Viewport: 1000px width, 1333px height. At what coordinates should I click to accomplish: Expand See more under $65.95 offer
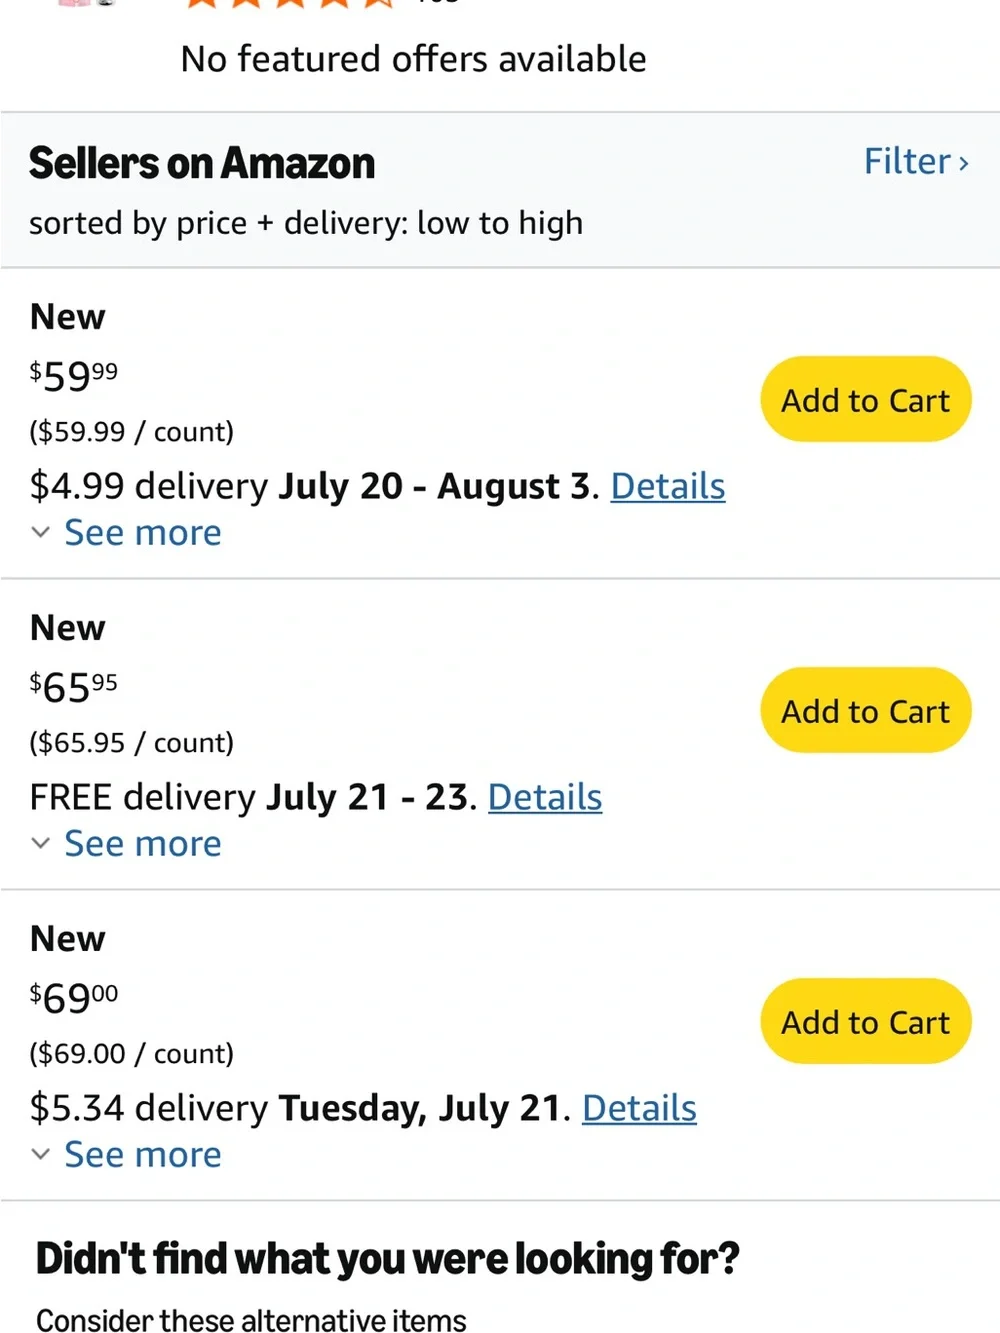pos(143,844)
